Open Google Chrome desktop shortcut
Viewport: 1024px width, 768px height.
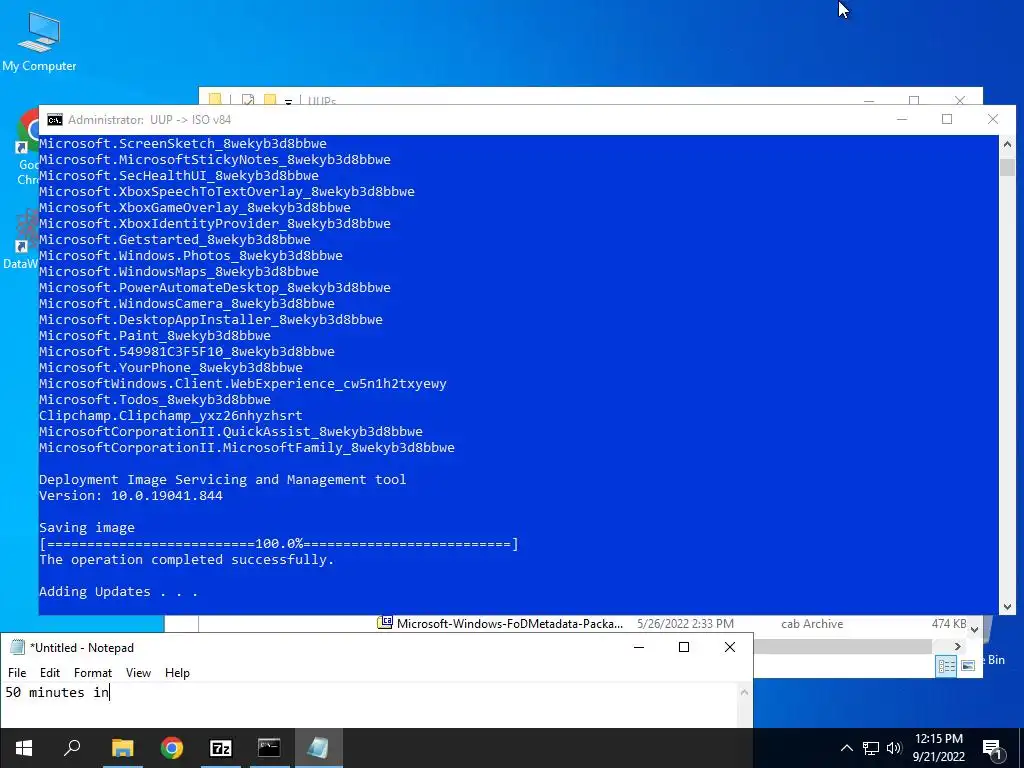point(29,147)
